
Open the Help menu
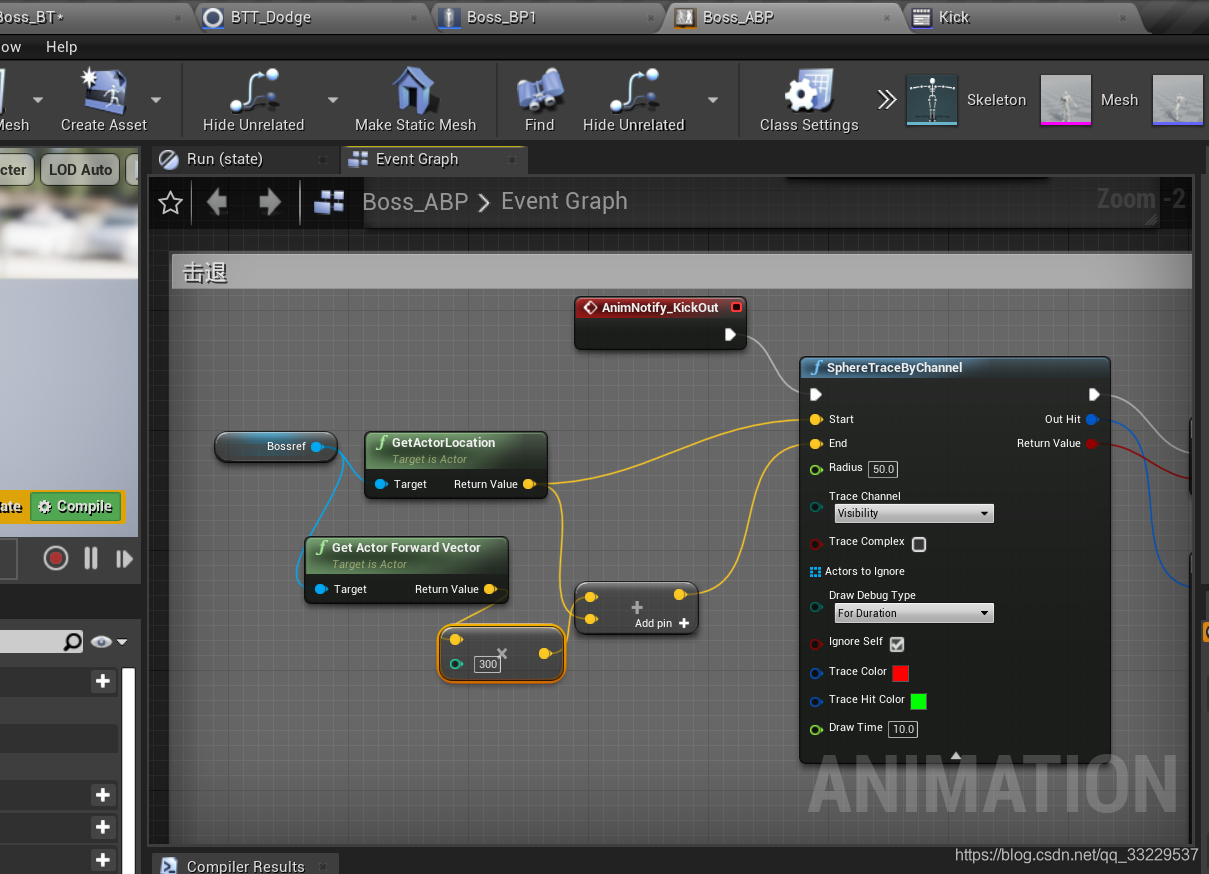click(x=61, y=47)
